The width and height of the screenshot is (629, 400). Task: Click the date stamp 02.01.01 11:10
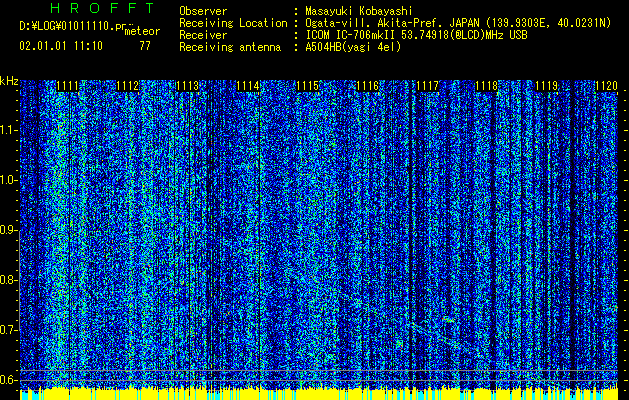(61, 46)
